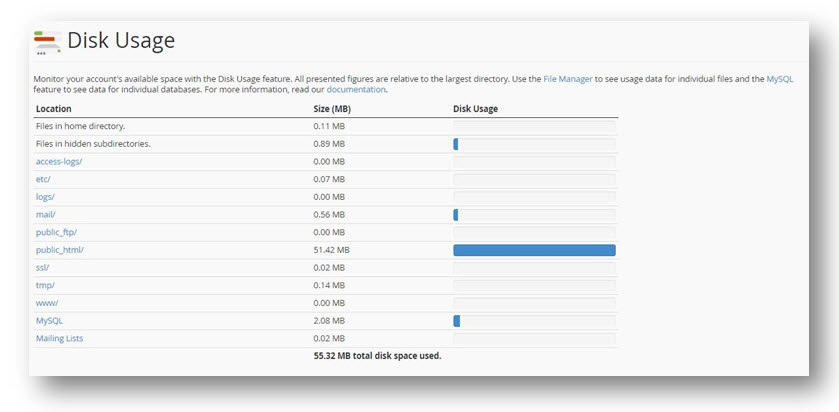The width and height of the screenshot is (839, 412).
Task: Open the etc/ directory link
Action: (43, 179)
